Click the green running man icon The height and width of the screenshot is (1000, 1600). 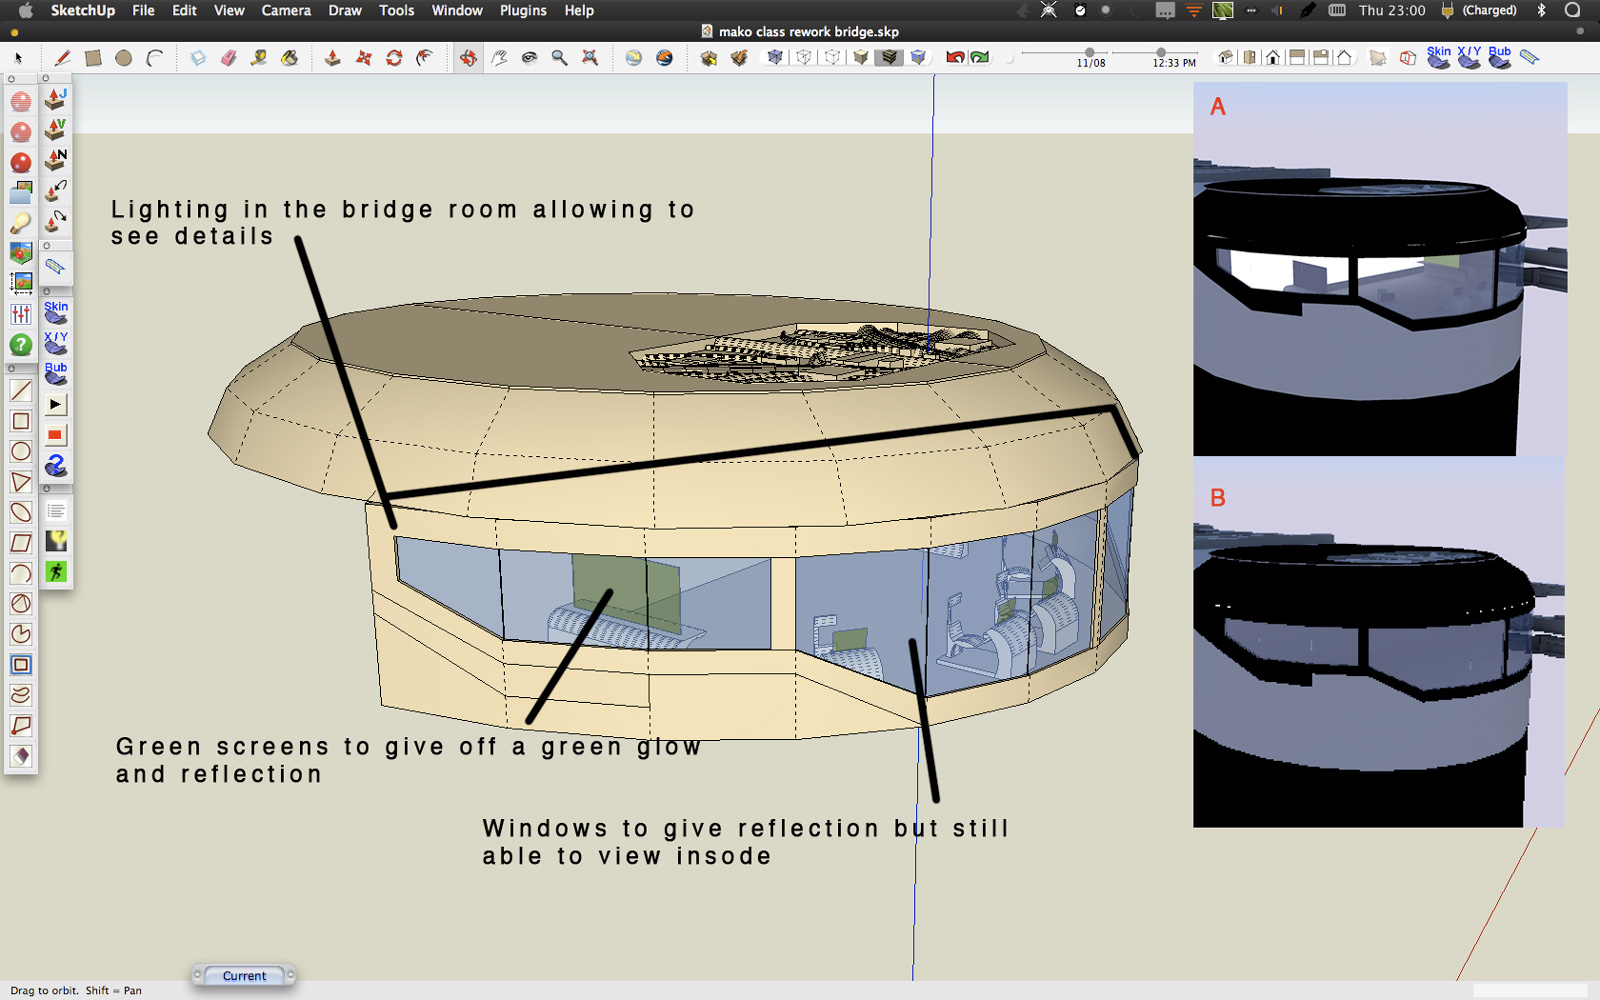56,572
